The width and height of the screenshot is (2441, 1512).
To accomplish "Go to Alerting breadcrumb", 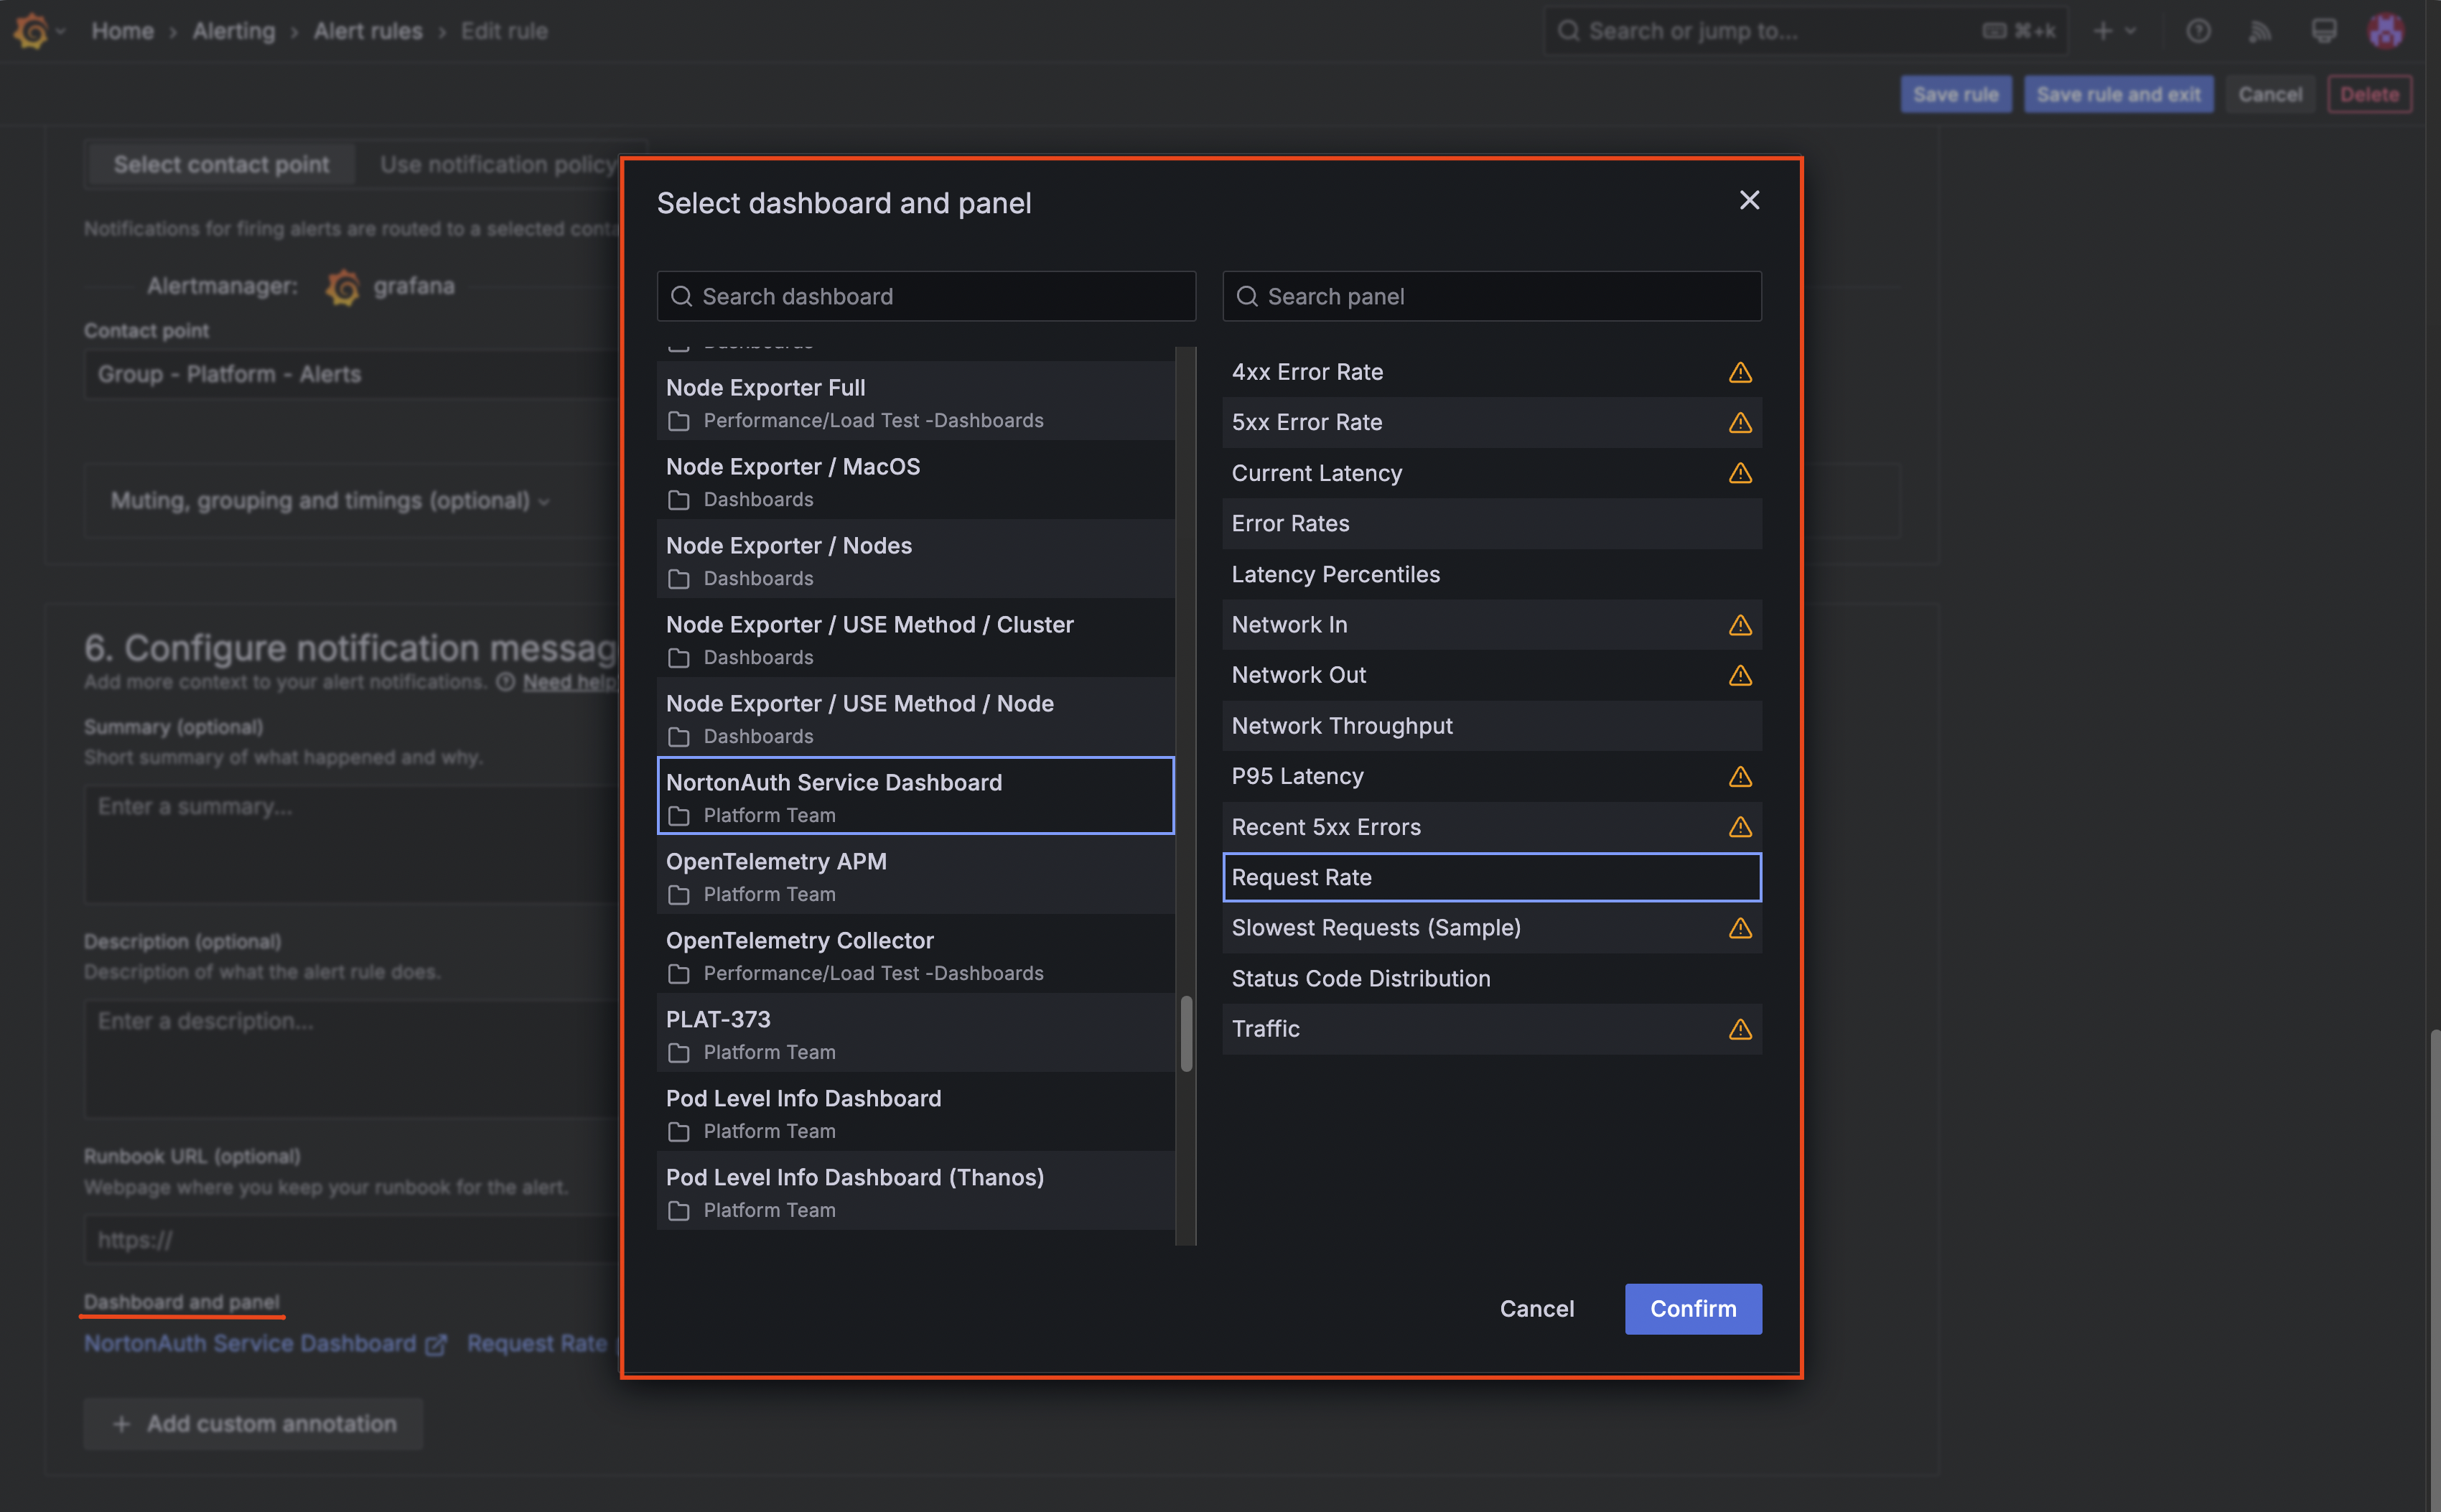I will 233,31.
